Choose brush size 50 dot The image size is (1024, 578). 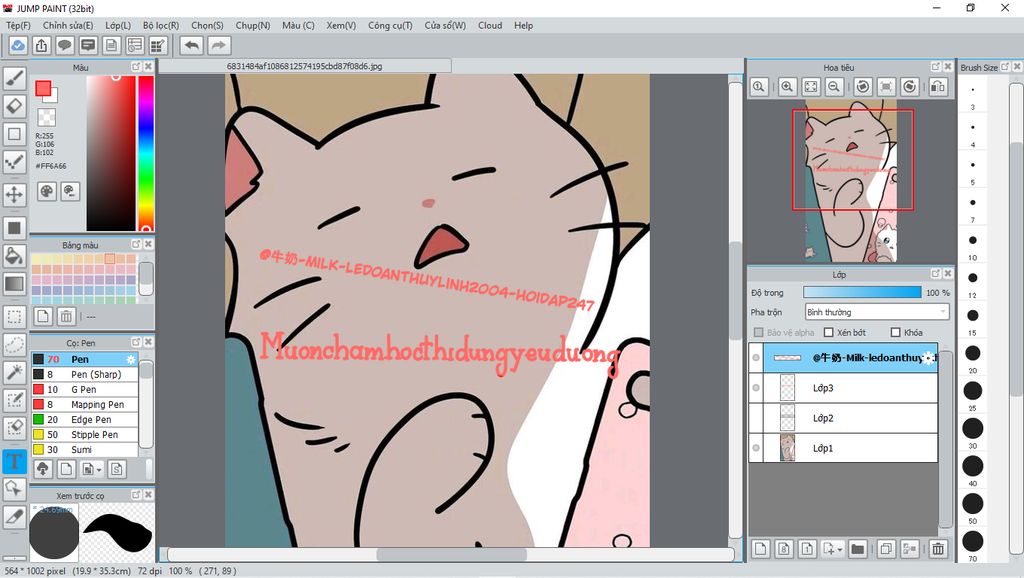tap(972, 504)
